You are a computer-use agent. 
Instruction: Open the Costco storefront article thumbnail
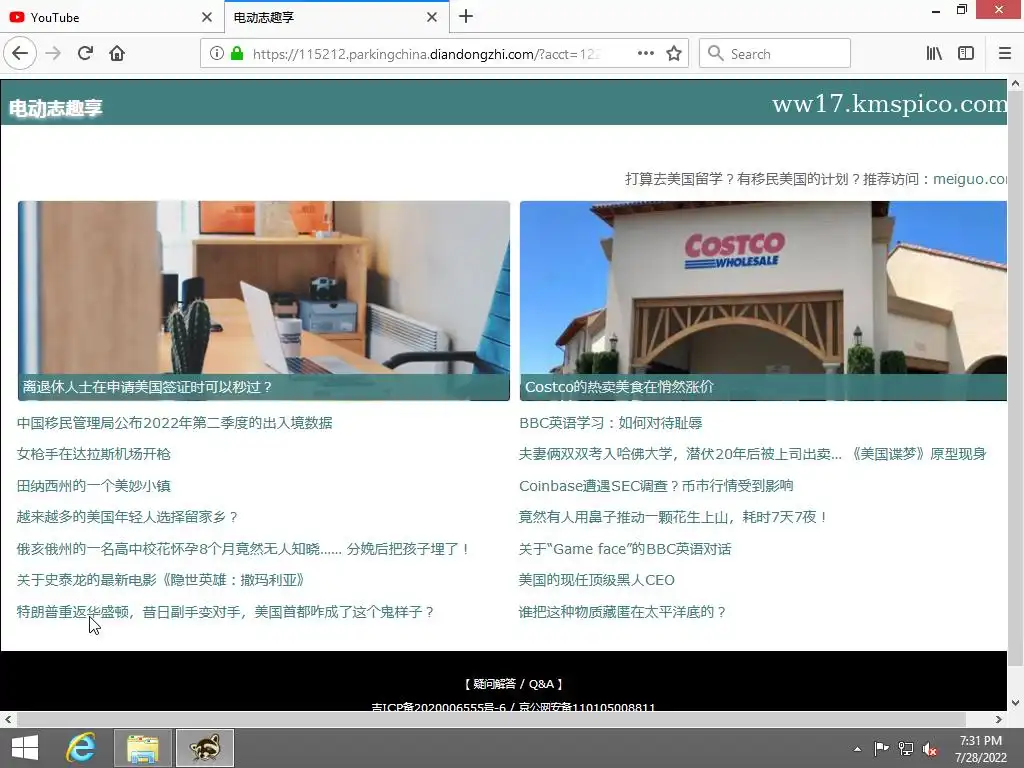[763, 287]
